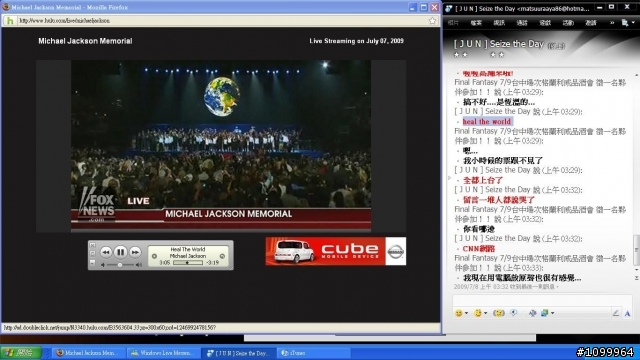
Task: Open the Messenger show-menu icon dropdown
Action: click(628, 23)
